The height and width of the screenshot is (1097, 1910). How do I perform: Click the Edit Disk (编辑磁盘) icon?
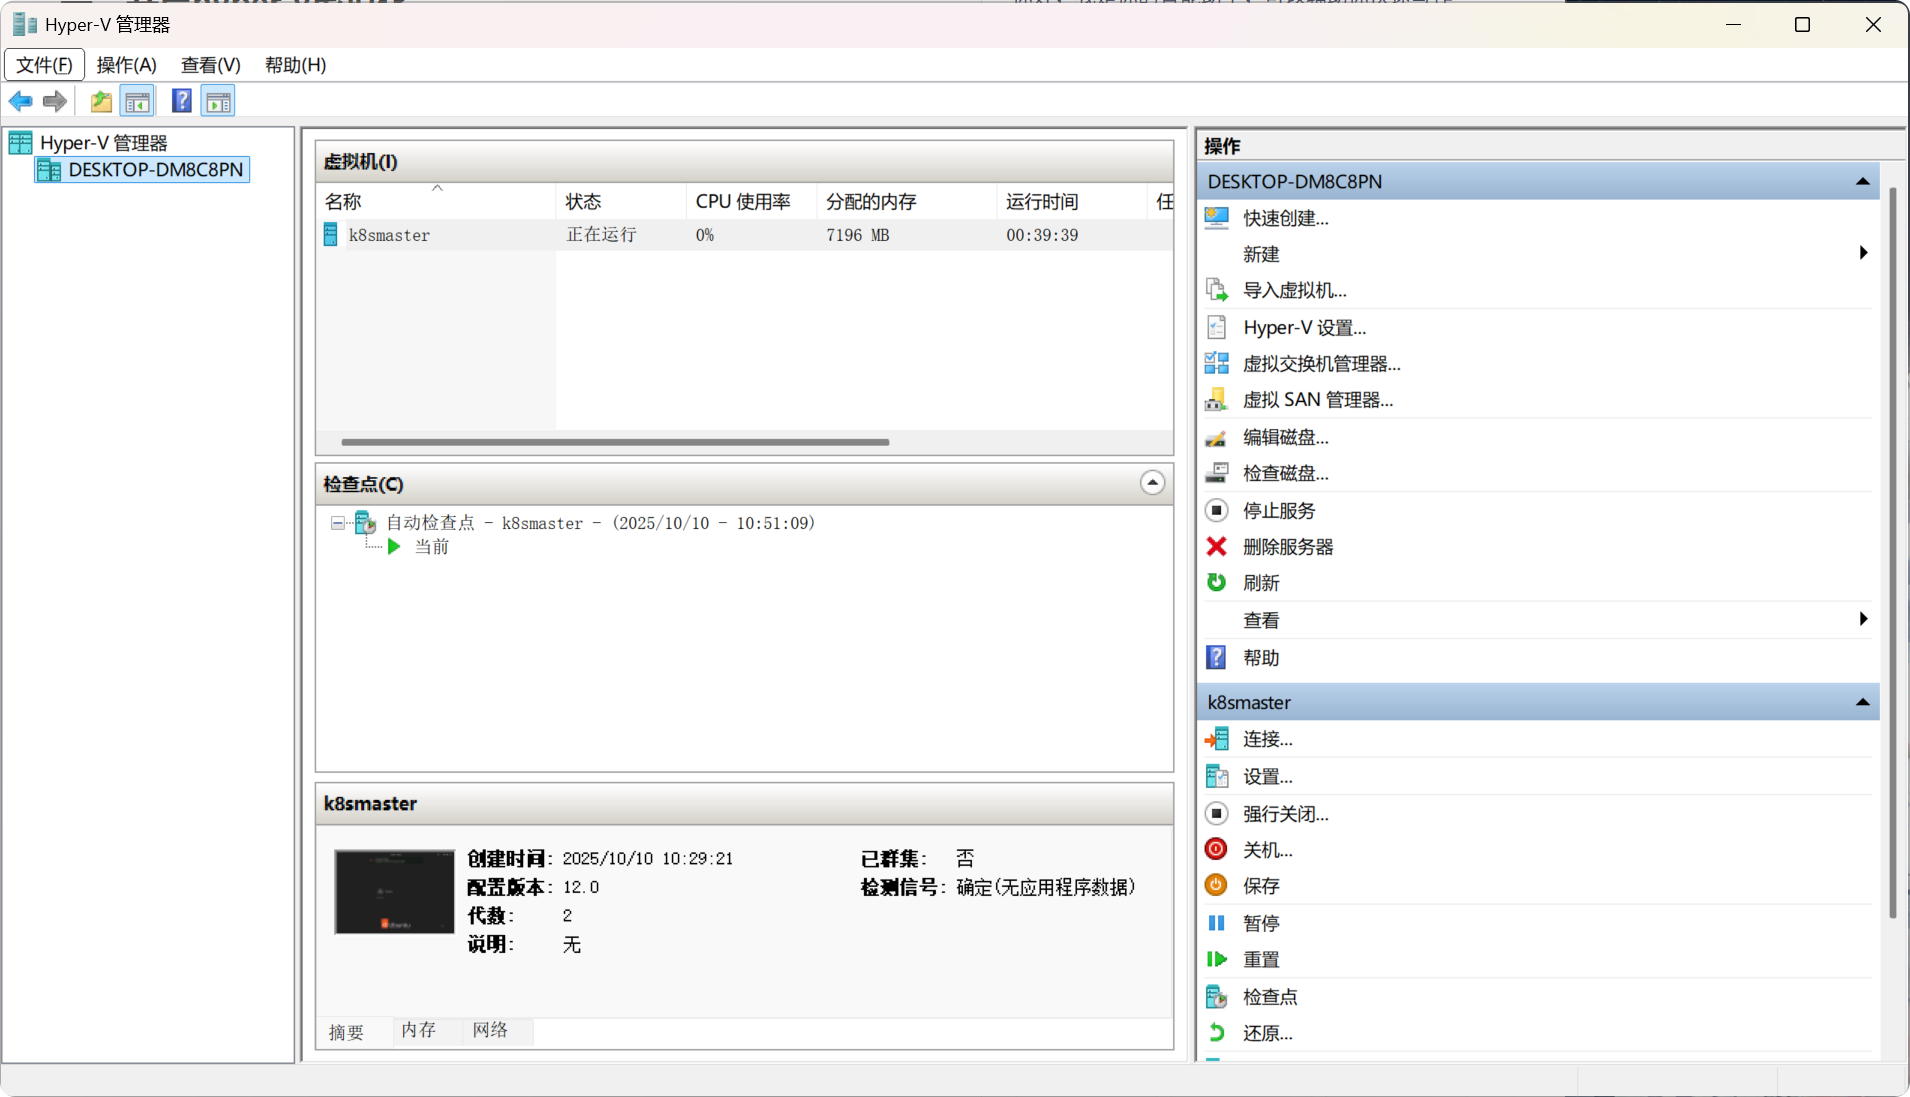1216,437
